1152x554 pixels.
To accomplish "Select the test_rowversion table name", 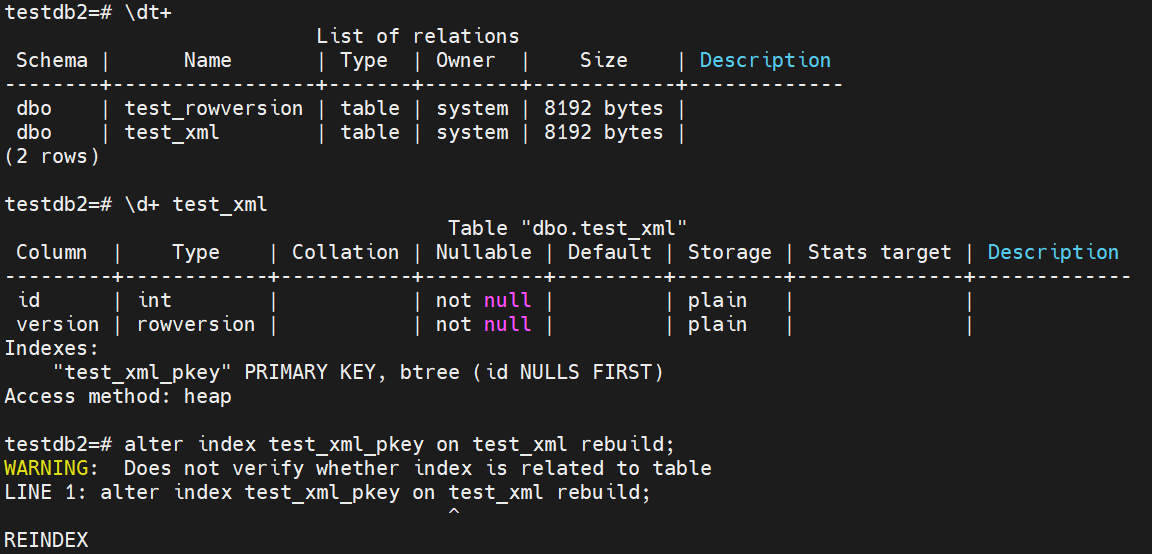I will 213,108.
